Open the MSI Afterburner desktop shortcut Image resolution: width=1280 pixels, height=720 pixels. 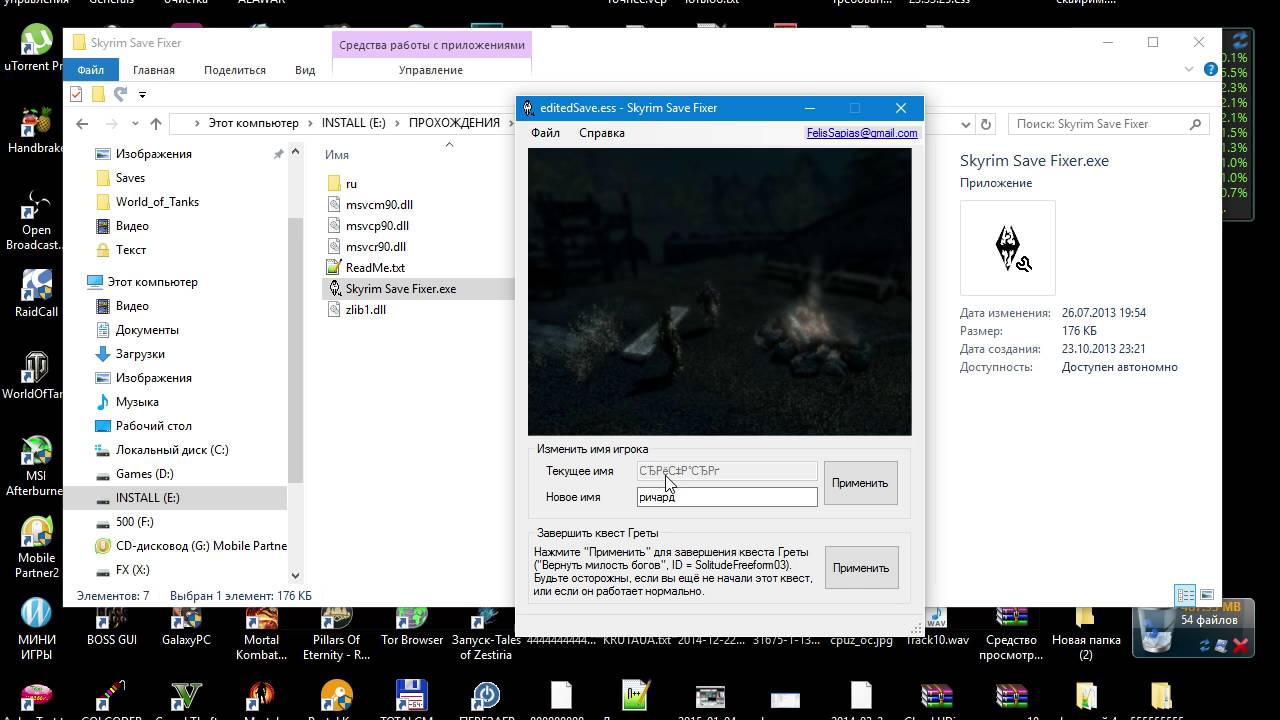point(36,467)
